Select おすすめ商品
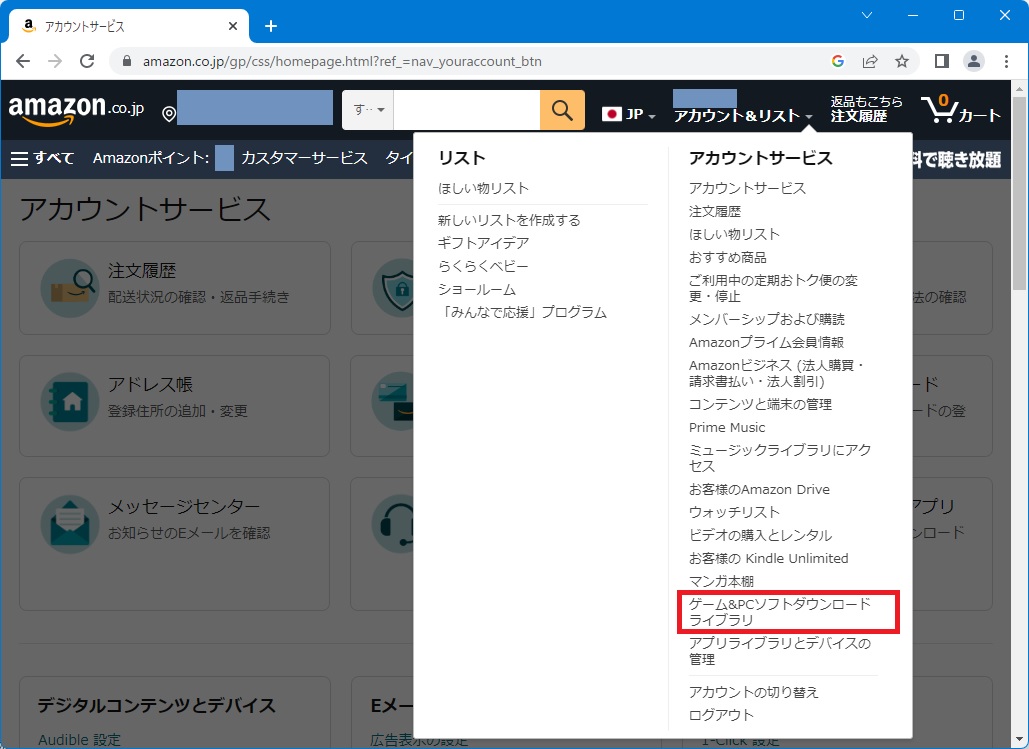 [728, 257]
